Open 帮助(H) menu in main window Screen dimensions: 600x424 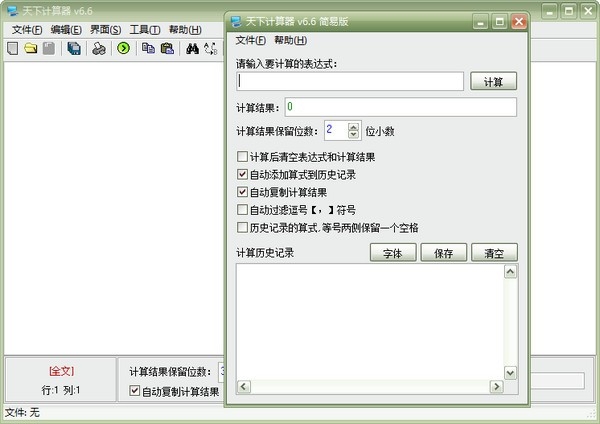tap(185, 30)
